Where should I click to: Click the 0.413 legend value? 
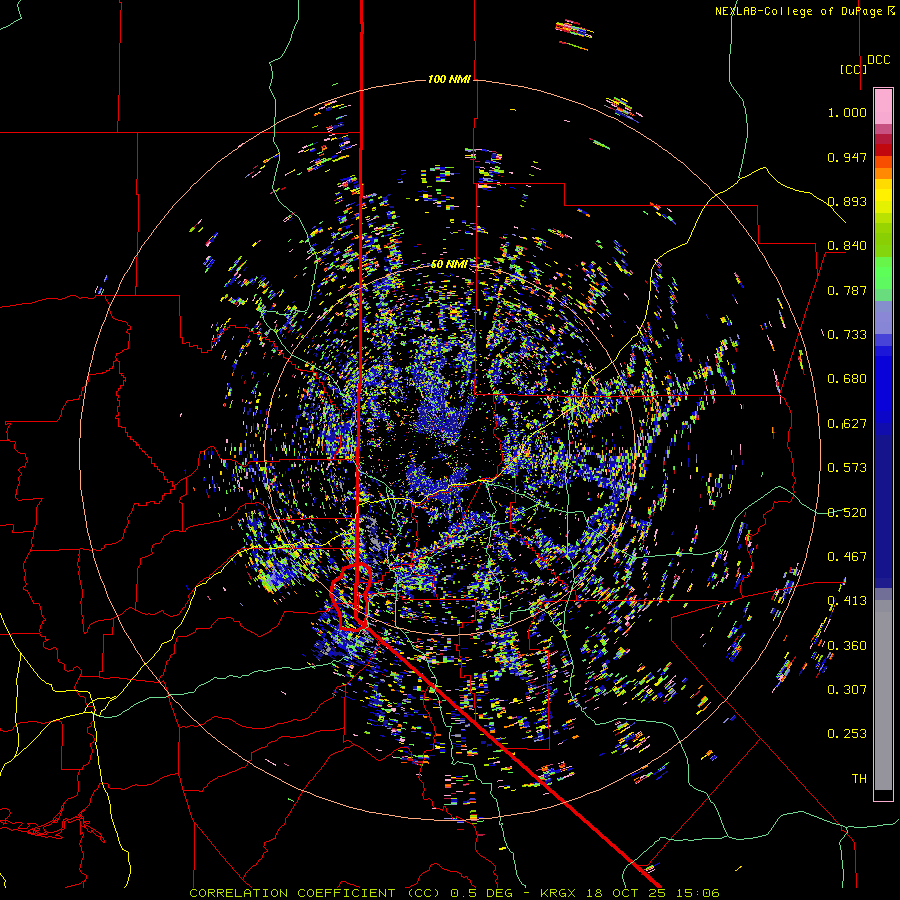coord(847,601)
